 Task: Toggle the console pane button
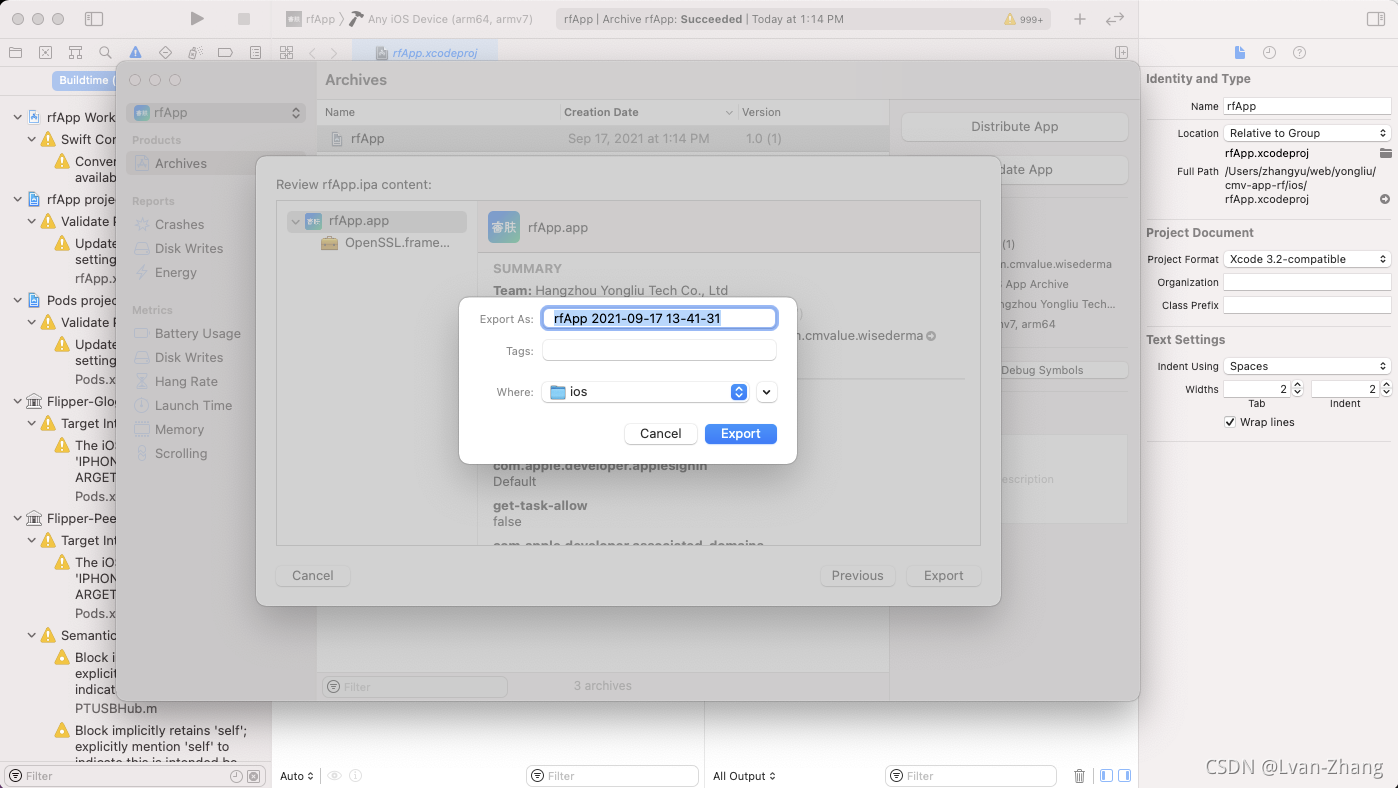click(1124, 775)
